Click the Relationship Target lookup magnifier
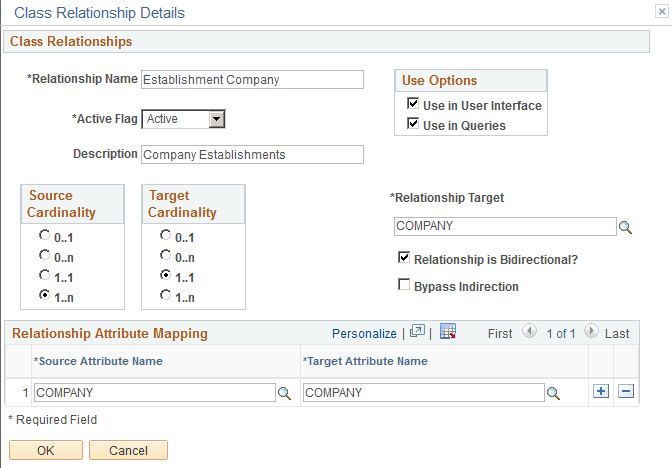 [626, 227]
